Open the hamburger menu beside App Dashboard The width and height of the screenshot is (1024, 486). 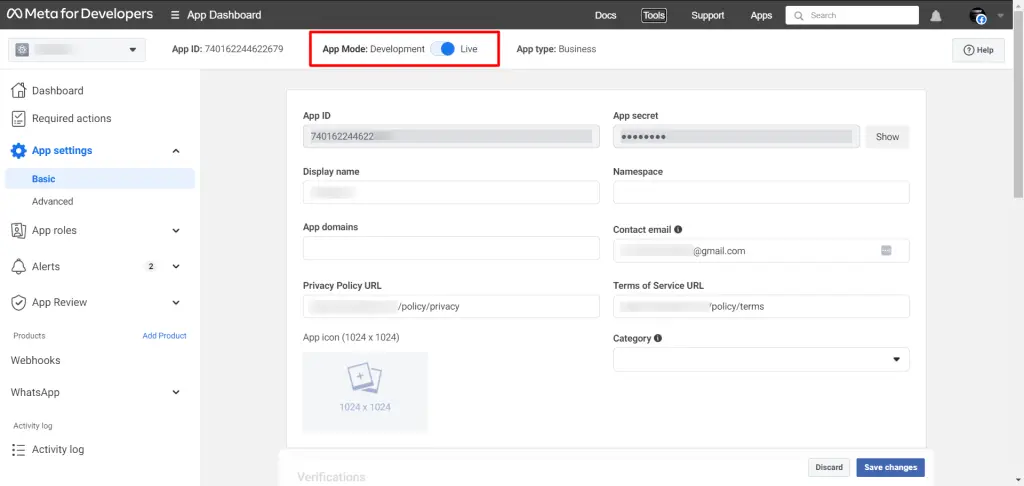coord(174,15)
